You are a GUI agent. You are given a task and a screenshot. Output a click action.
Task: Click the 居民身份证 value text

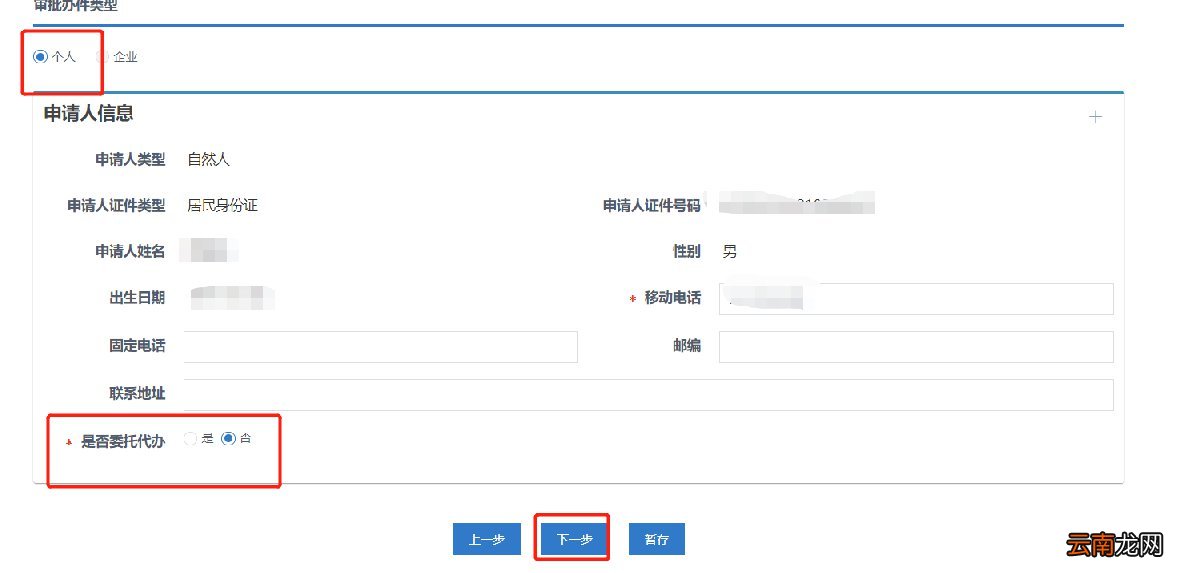tap(223, 206)
